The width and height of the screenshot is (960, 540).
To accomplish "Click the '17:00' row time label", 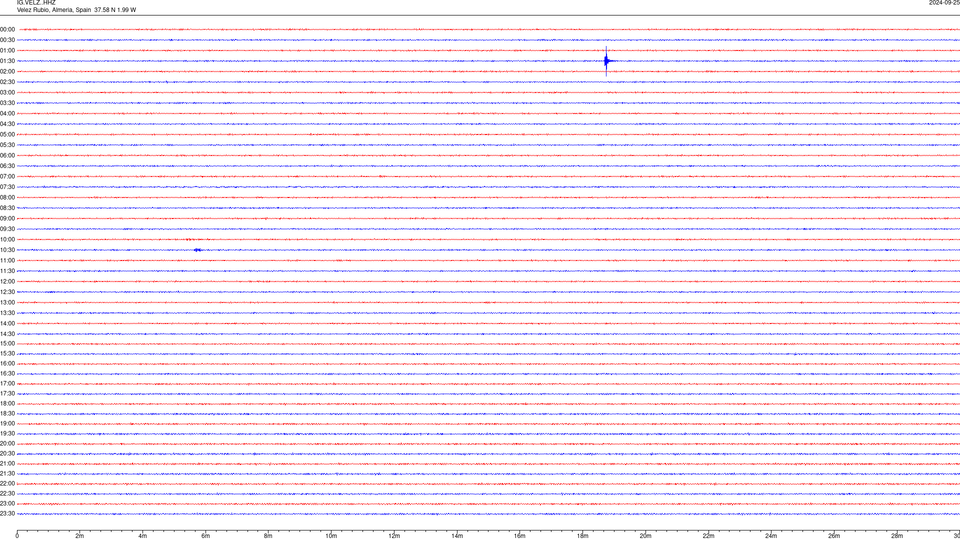I will pyautogui.click(x=7, y=384).
